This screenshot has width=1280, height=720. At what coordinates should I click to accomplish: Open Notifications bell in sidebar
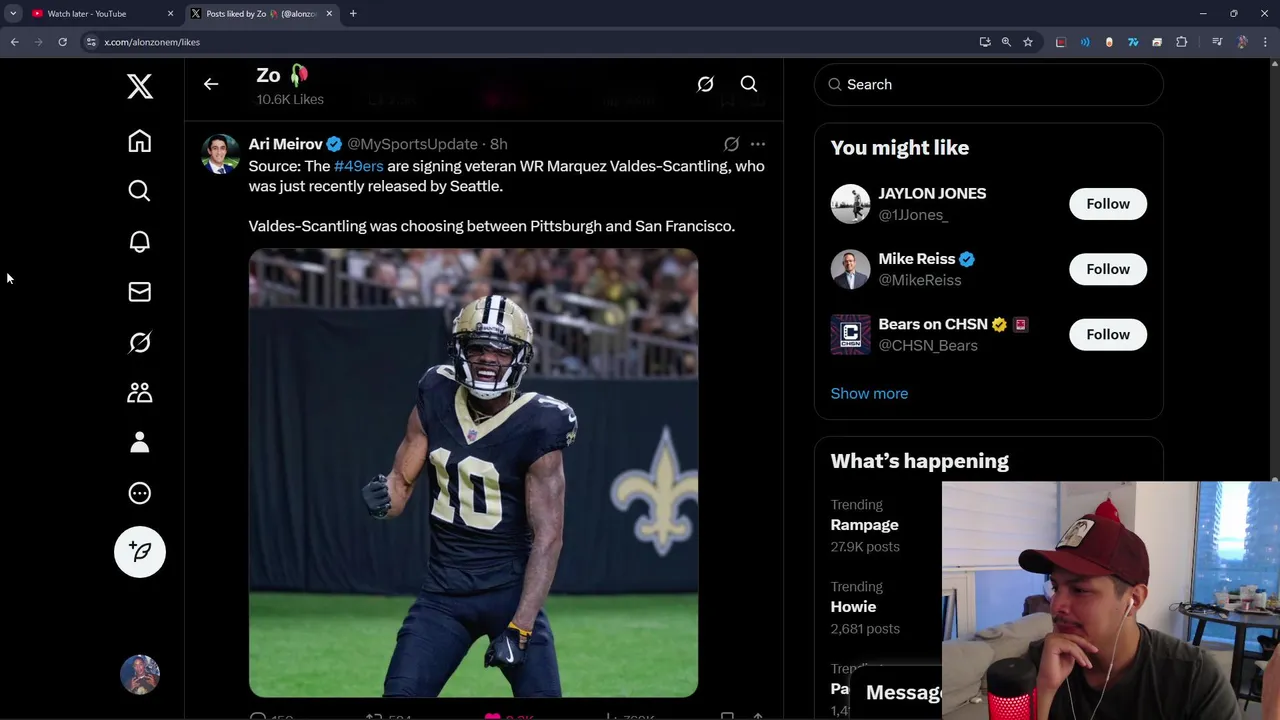point(140,241)
